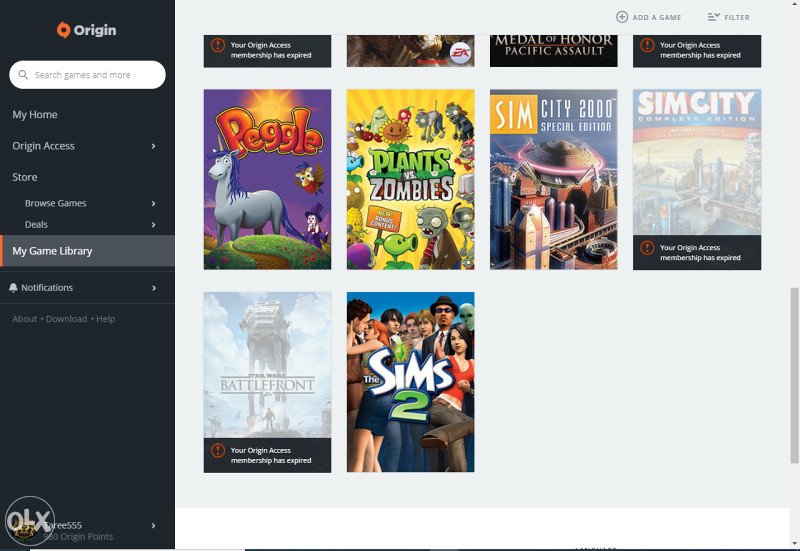This screenshot has height=551, width=800.
Task: Click the ADD A GAME label
Action: click(x=657, y=17)
